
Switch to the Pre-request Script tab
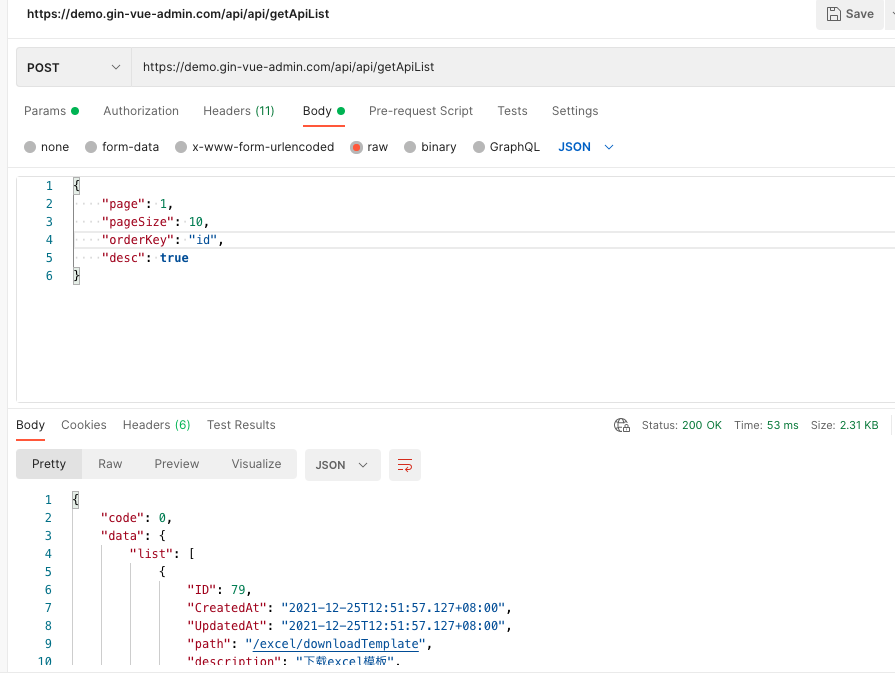click(x=420, y=110)
